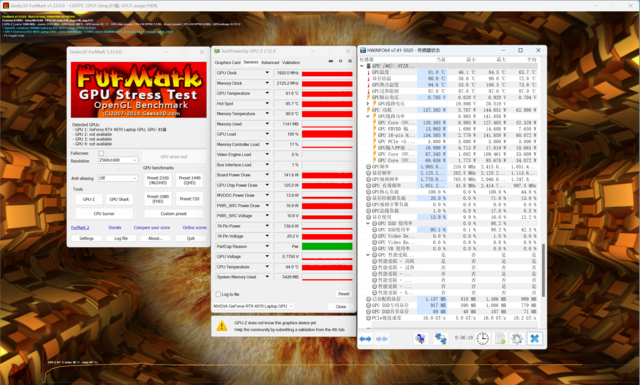640x385 pixels.
Task: Click HWiNFO vertical scrollbar thumb
Action: [543, 271]
